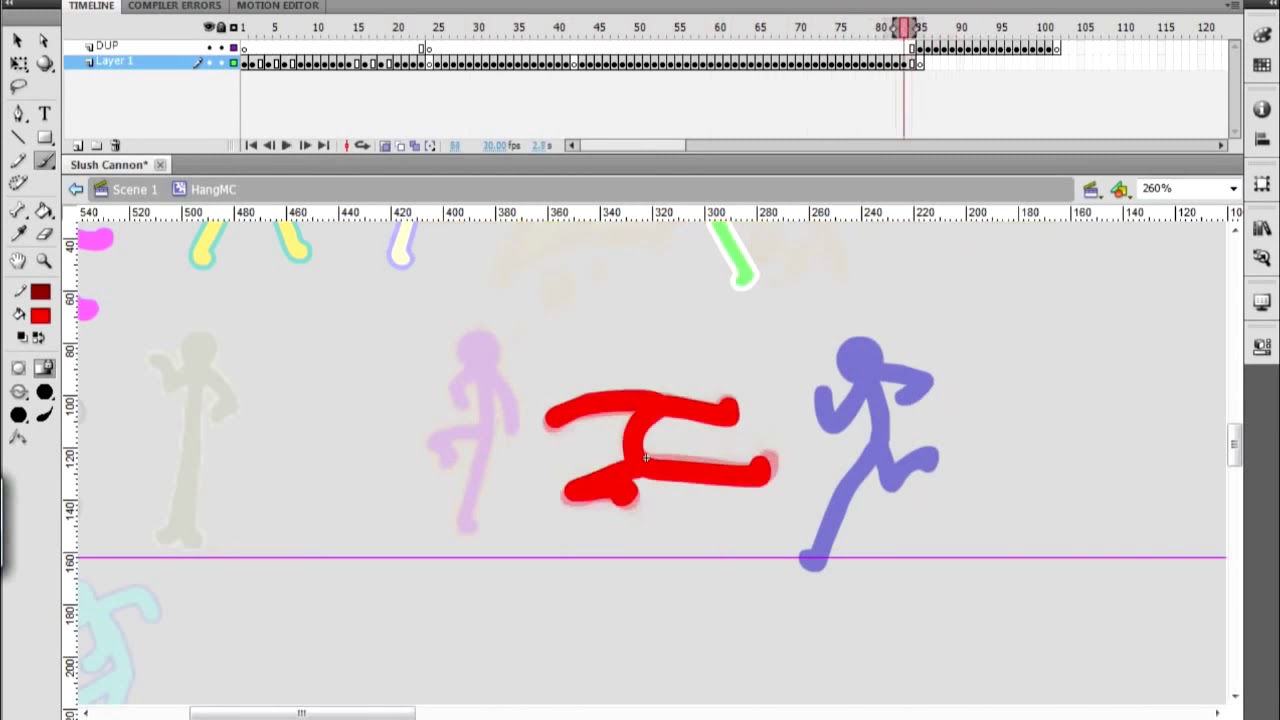Select the Subselection tool

[x=44, y=40]
